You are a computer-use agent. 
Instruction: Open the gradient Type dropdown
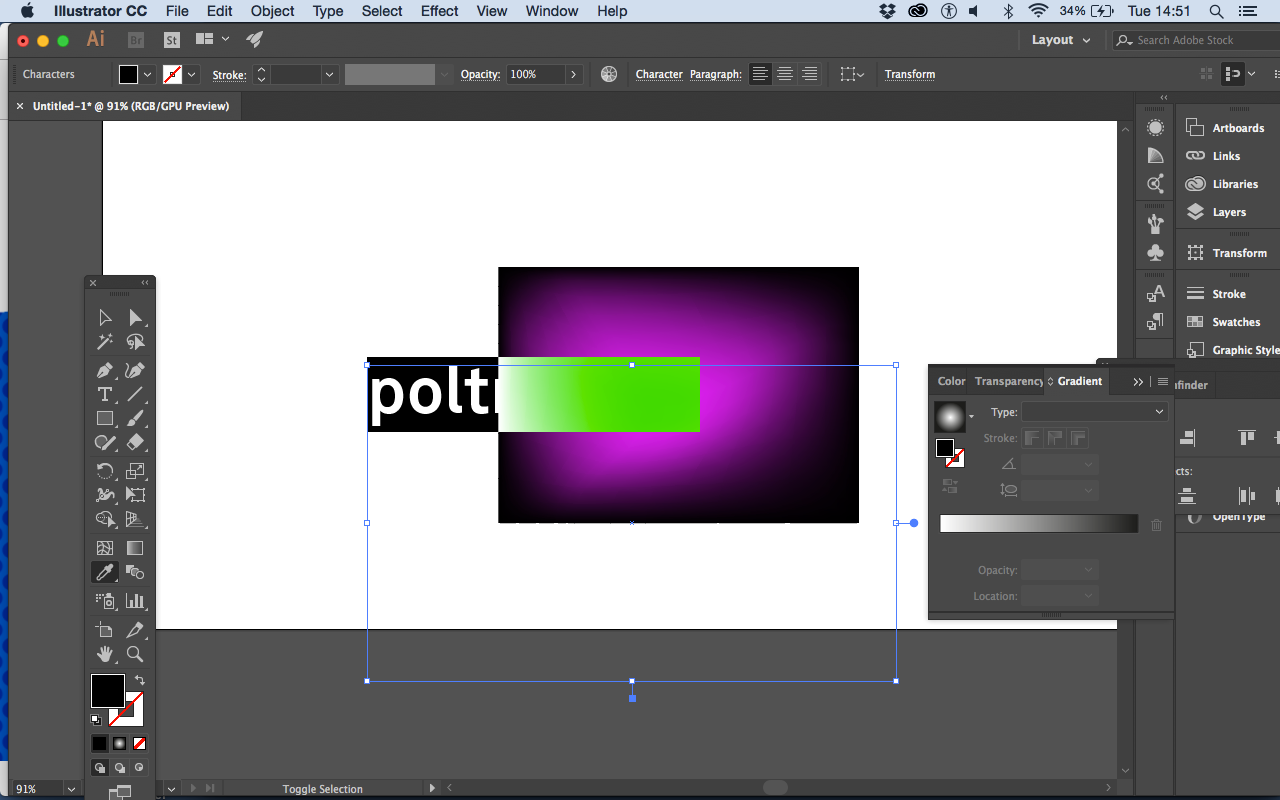point(1094,412)
